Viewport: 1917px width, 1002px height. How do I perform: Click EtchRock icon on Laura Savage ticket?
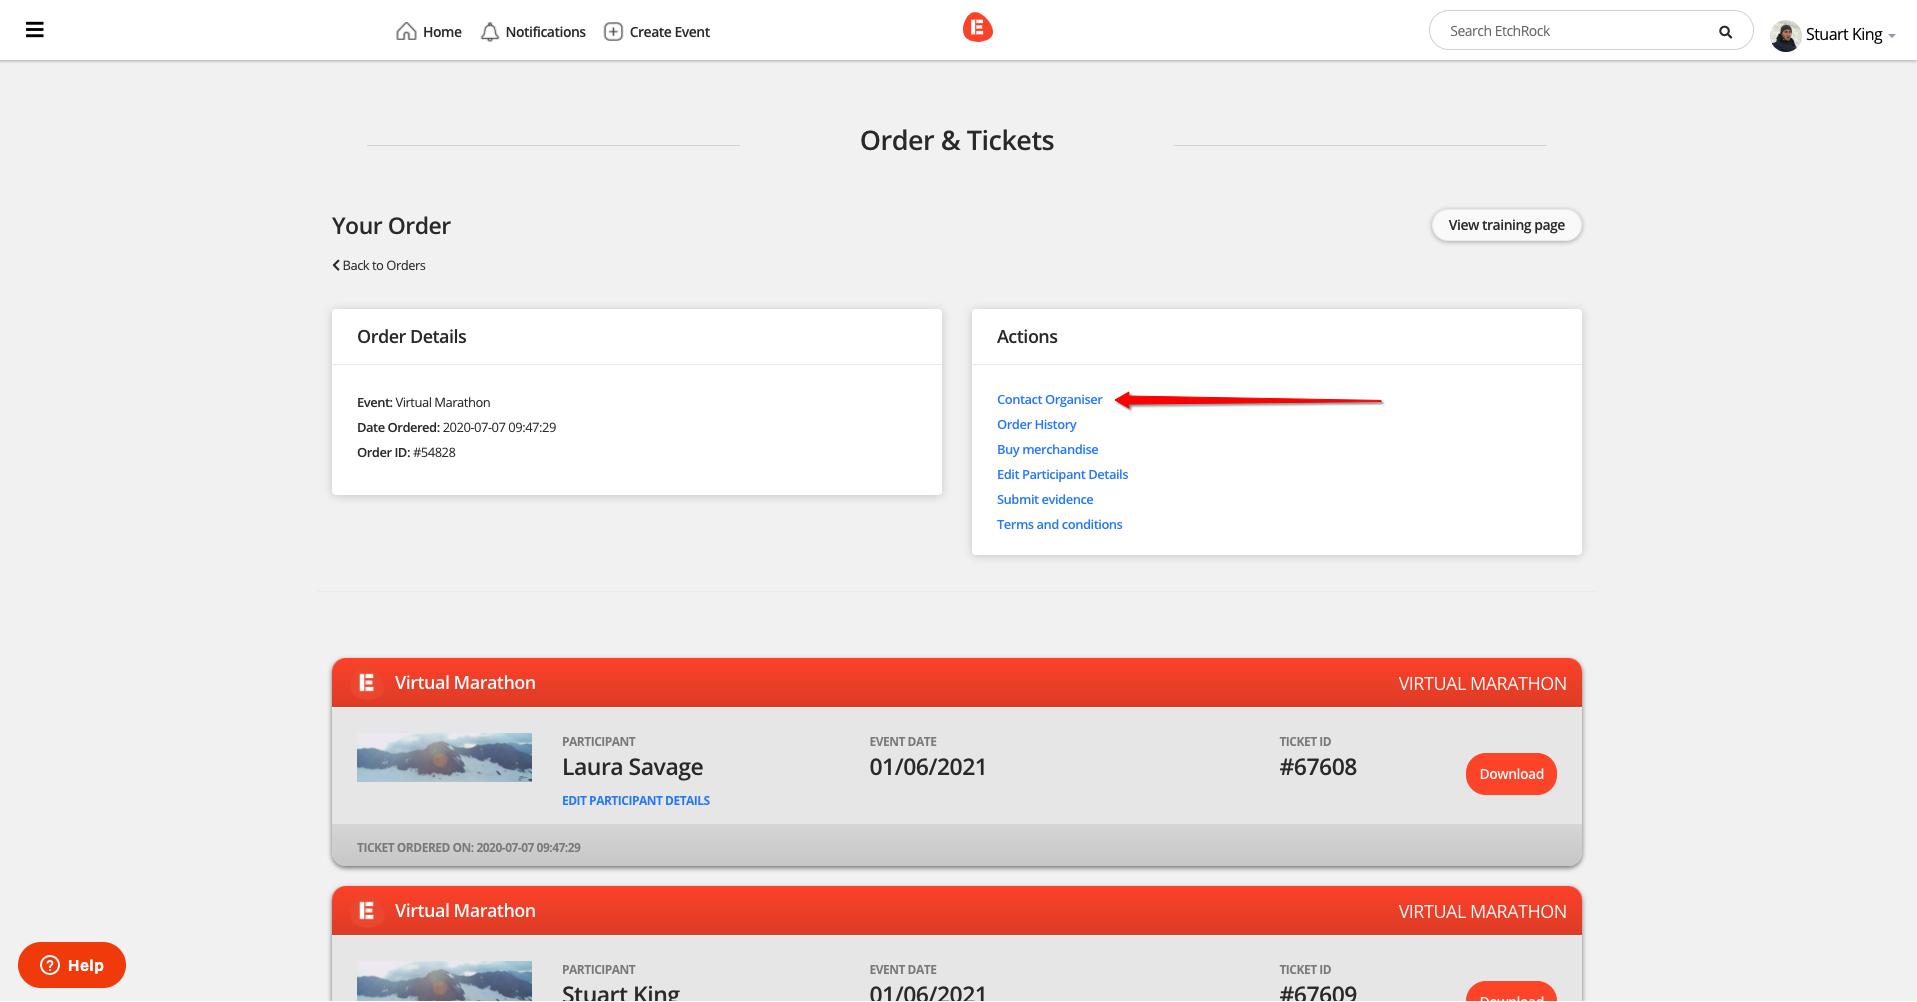coord(367,683)
